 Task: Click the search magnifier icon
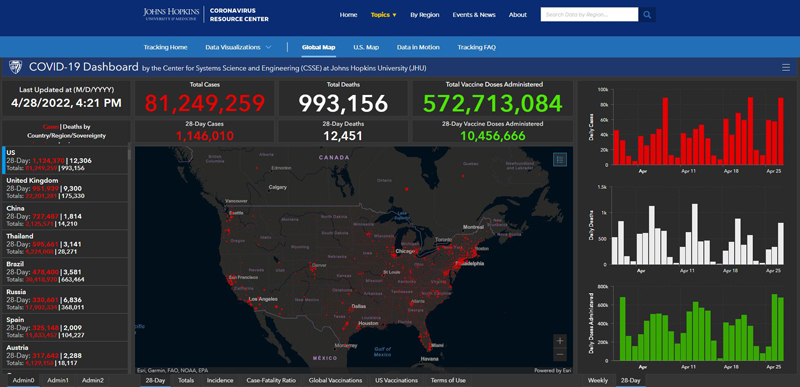tap(647, 15)
